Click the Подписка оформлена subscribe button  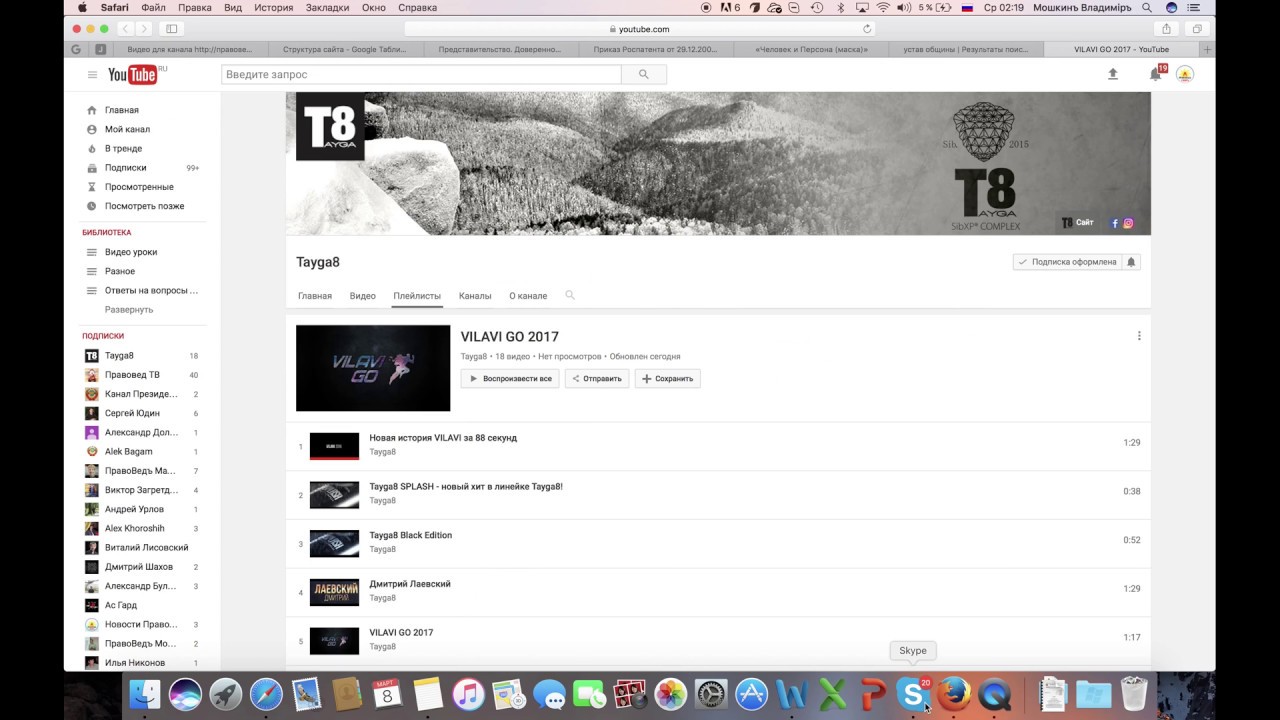1066,262
